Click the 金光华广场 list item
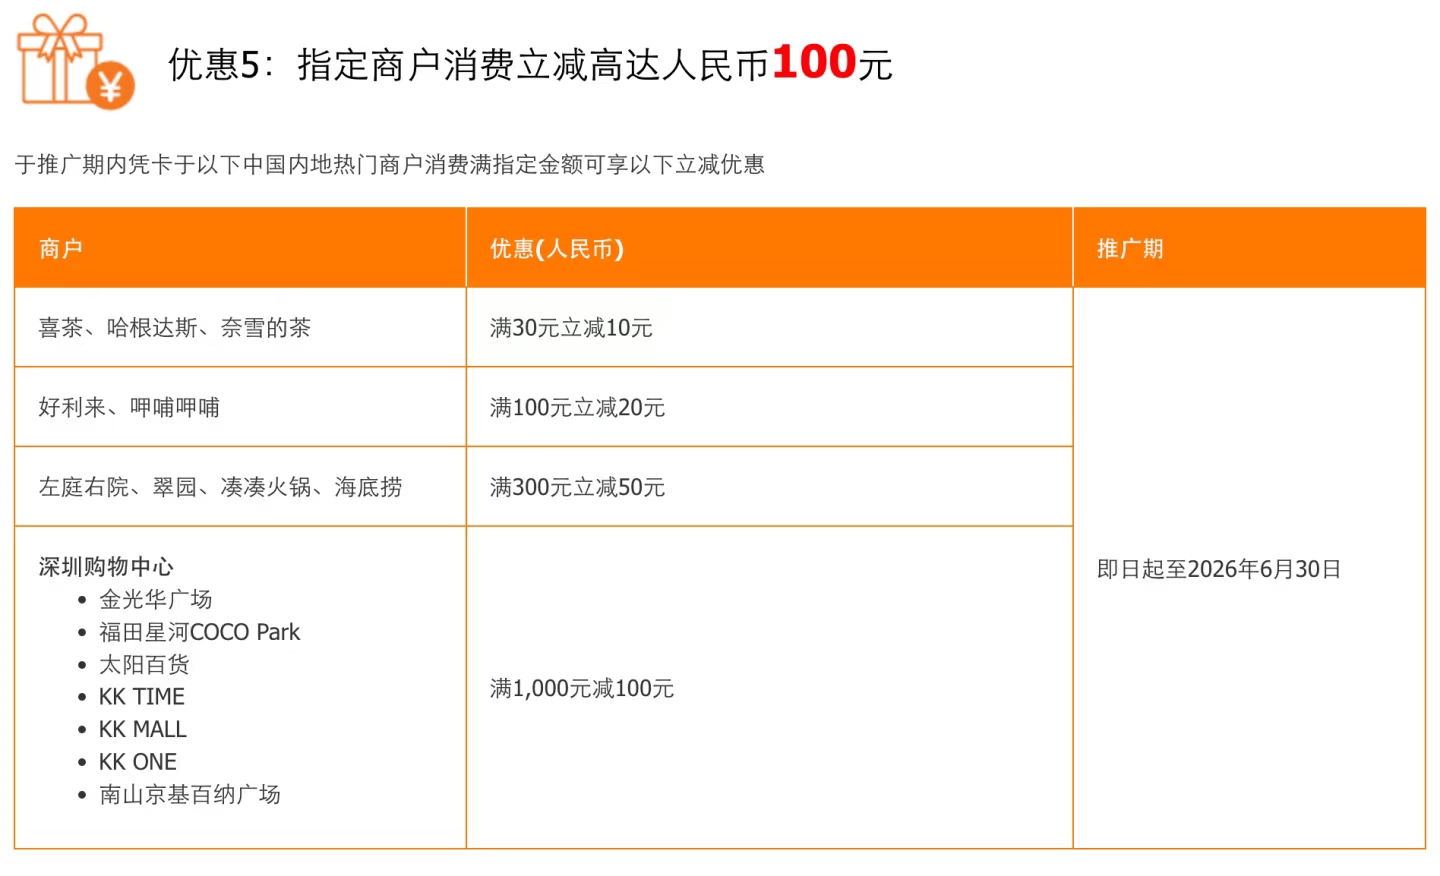The height and width of the screenshot is (876, 1440). [156, 600]
